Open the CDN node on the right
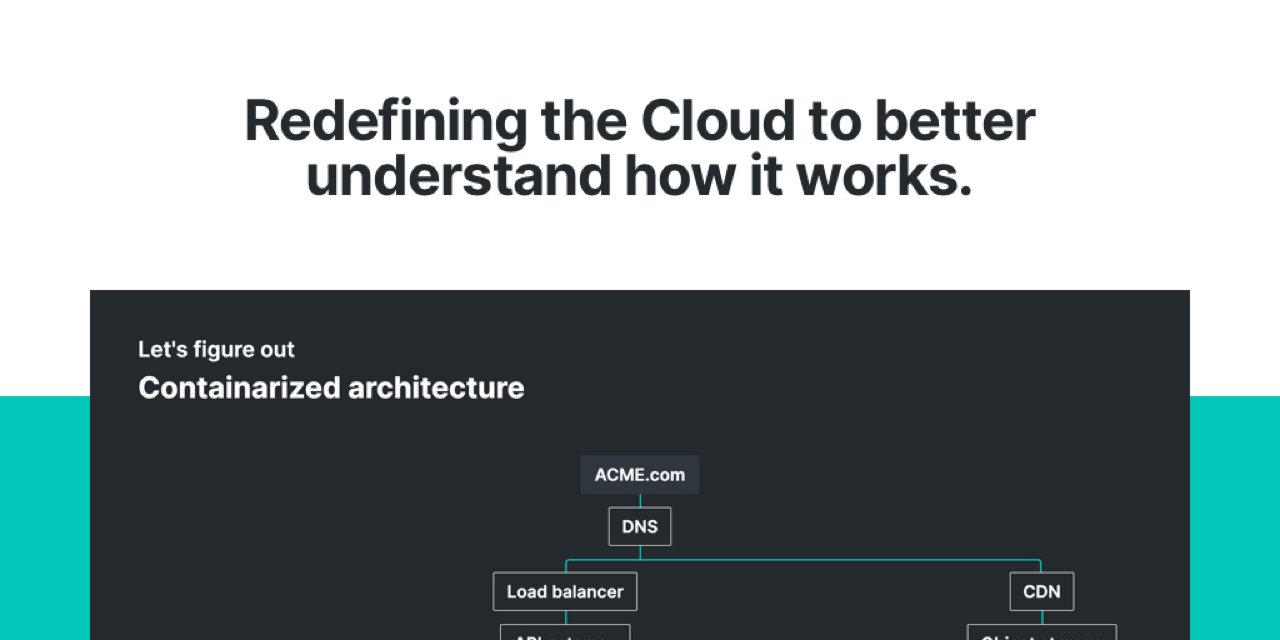 (1041, 591)
